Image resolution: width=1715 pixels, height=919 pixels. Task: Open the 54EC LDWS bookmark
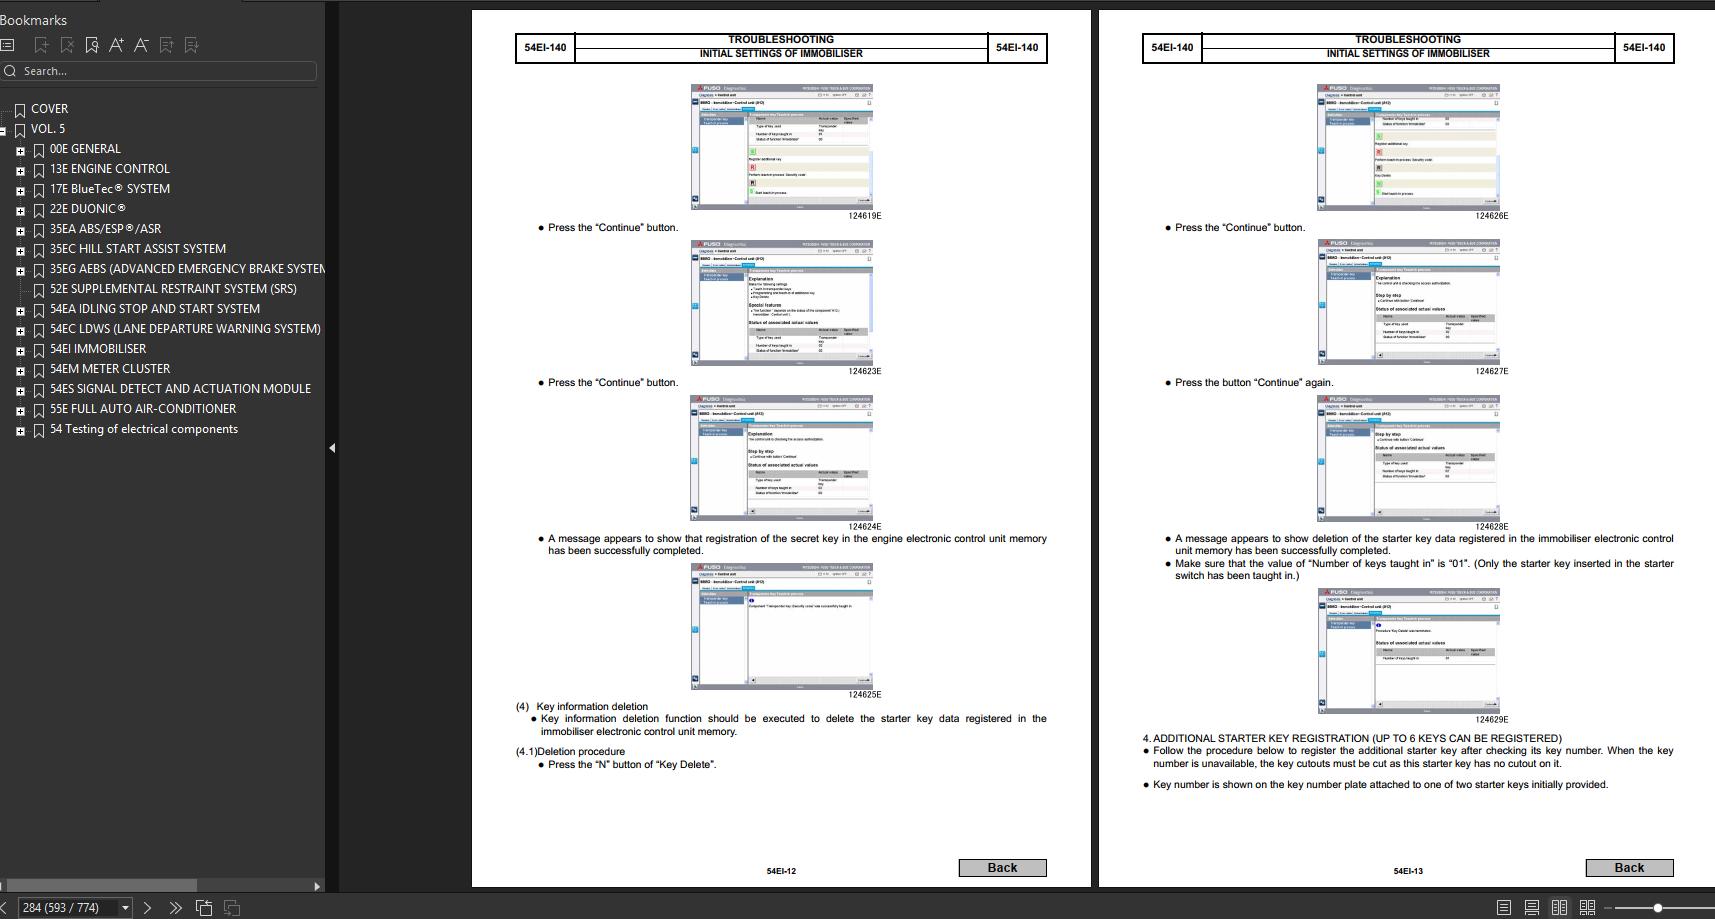185,329
